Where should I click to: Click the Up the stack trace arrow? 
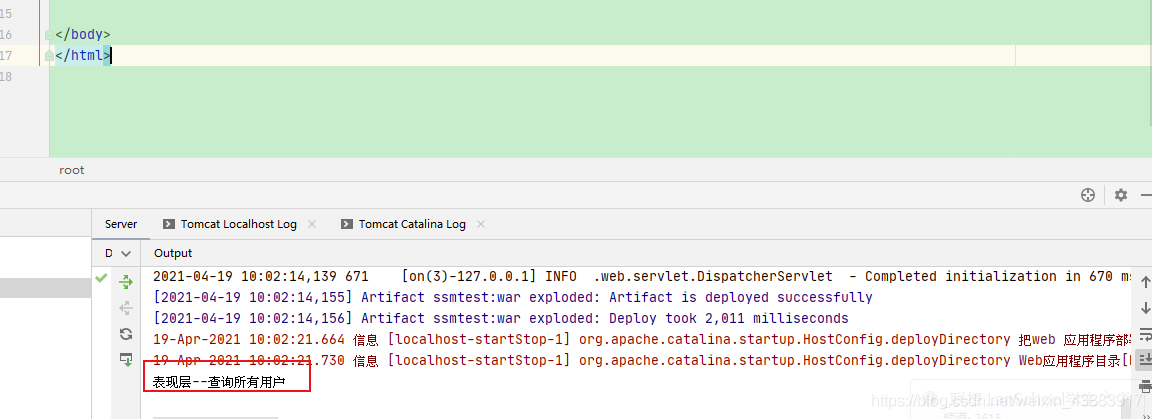[1145, 282]
